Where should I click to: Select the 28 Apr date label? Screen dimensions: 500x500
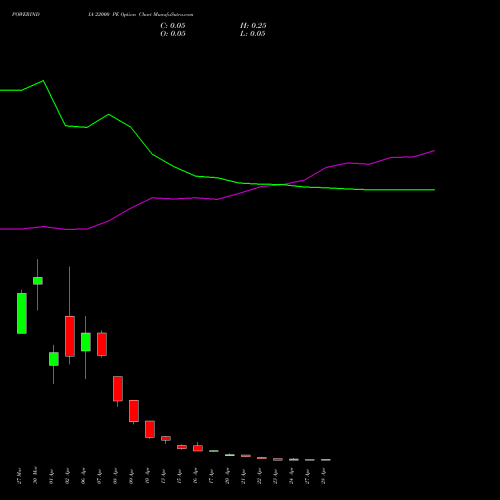(x=323, y=476)
